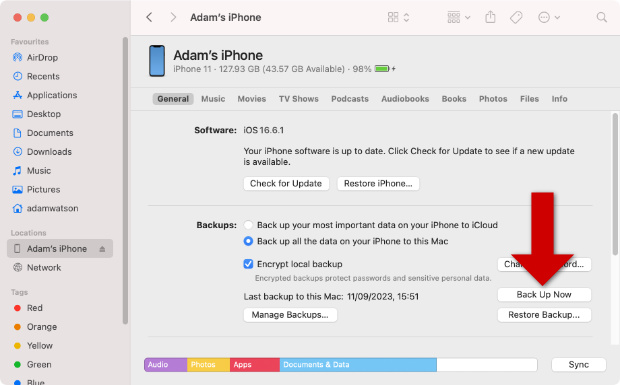Click the Share icon in toolbar
Screen dimensions: 620x385
pyautogui.click(x=490, y=17)
